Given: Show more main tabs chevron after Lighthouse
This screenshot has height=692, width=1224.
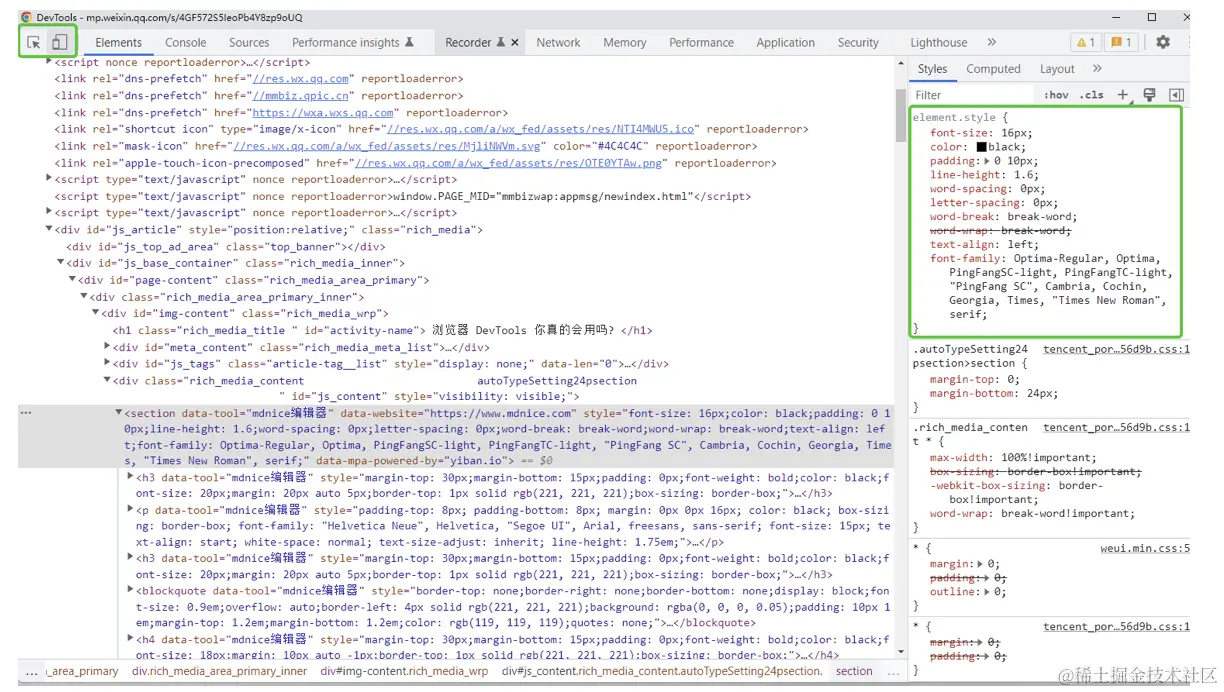Looking at the screenshot, I should [x=991, y=42].
